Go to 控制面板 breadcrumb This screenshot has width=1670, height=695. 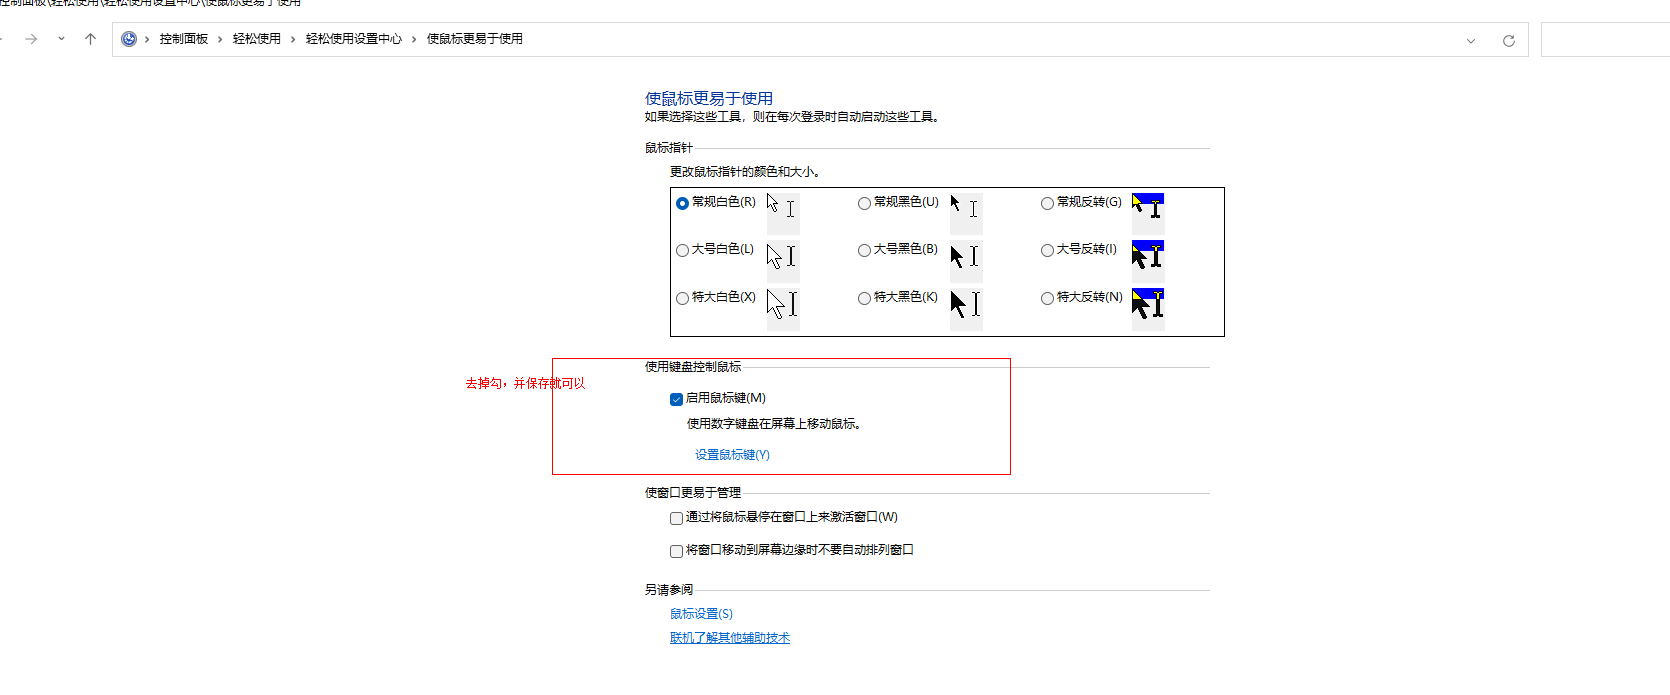[184, 39]
